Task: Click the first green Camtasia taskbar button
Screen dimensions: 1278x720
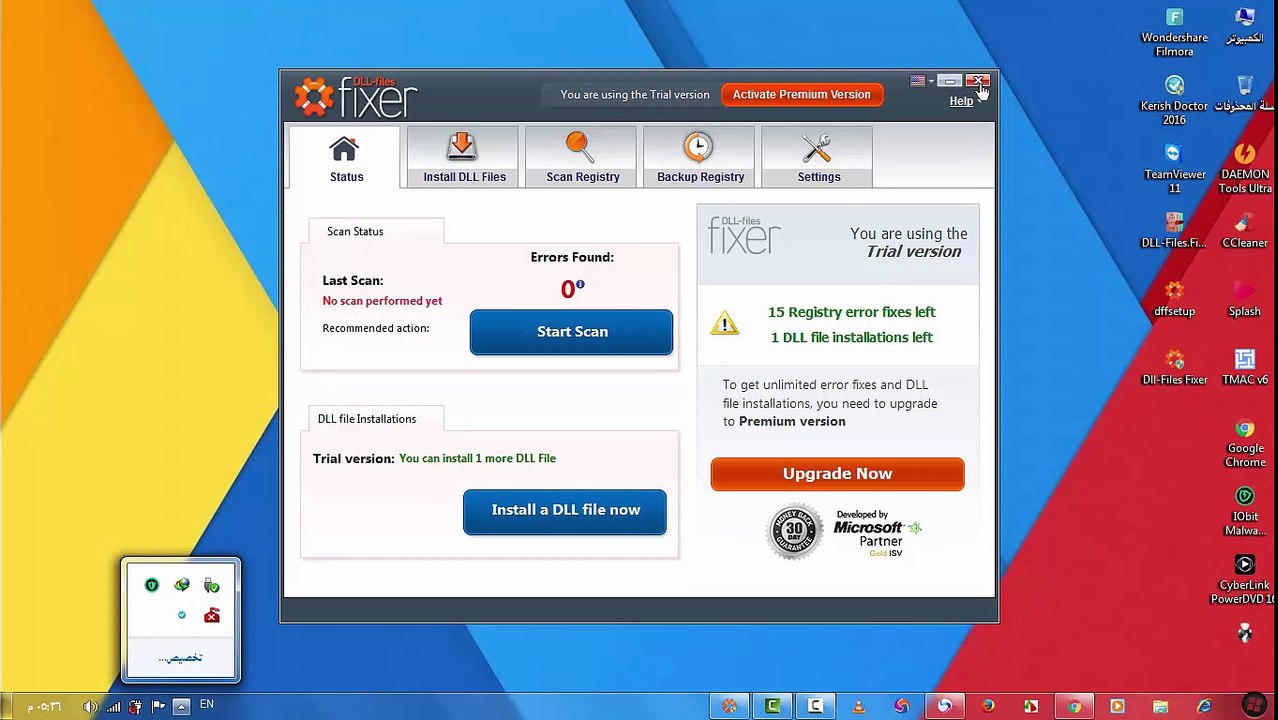Action: pos(772,707)
